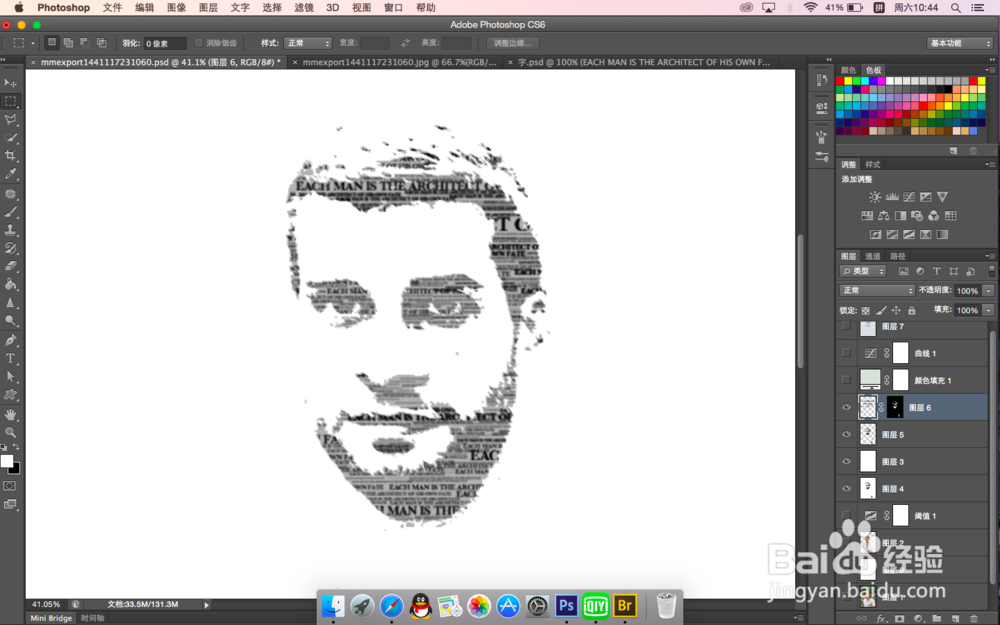1000x625 pixels.
Task: Select the Quick Selection tool
Action: [x=11, y=138]
